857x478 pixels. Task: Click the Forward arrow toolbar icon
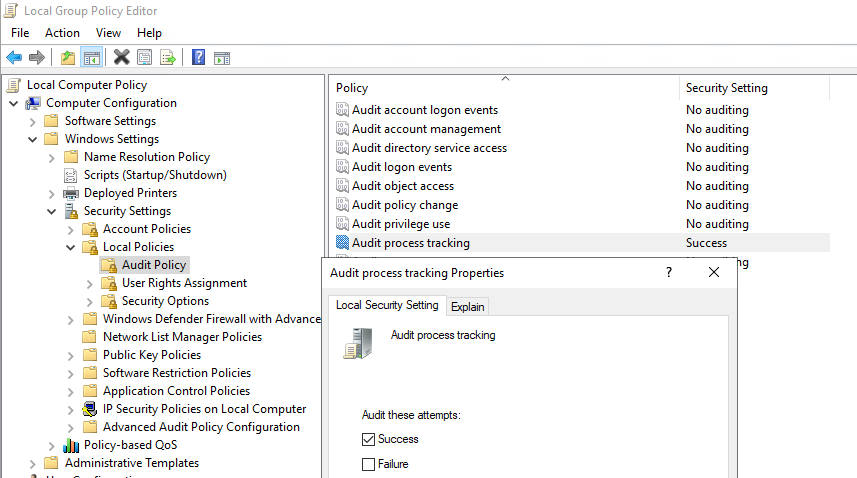(x=37, y=57)
